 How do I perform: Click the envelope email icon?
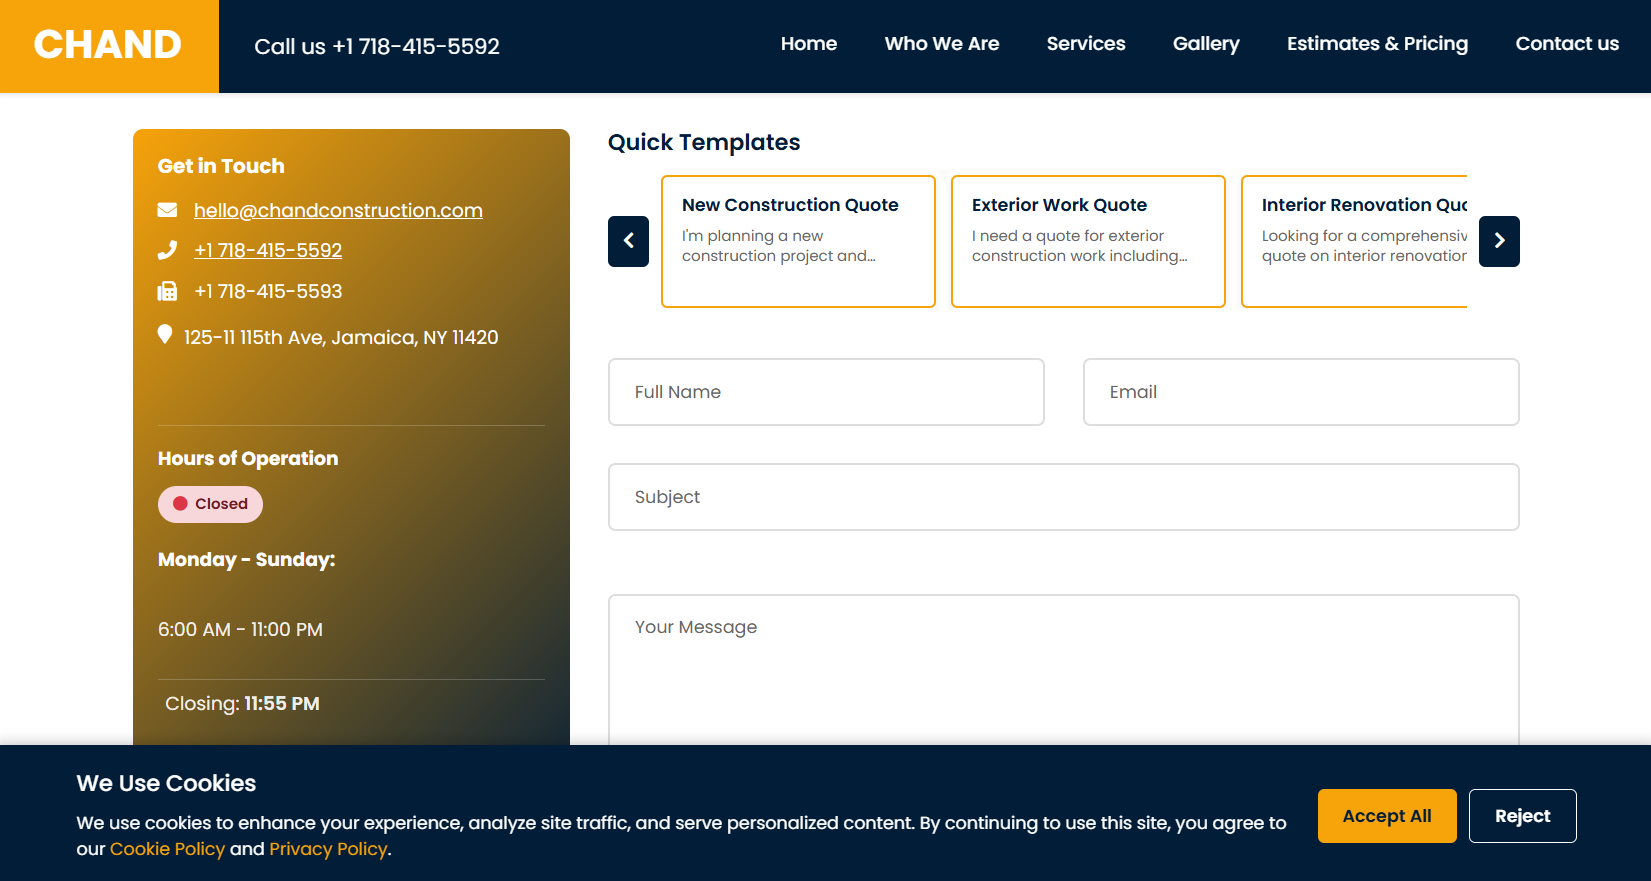point(167,210)
